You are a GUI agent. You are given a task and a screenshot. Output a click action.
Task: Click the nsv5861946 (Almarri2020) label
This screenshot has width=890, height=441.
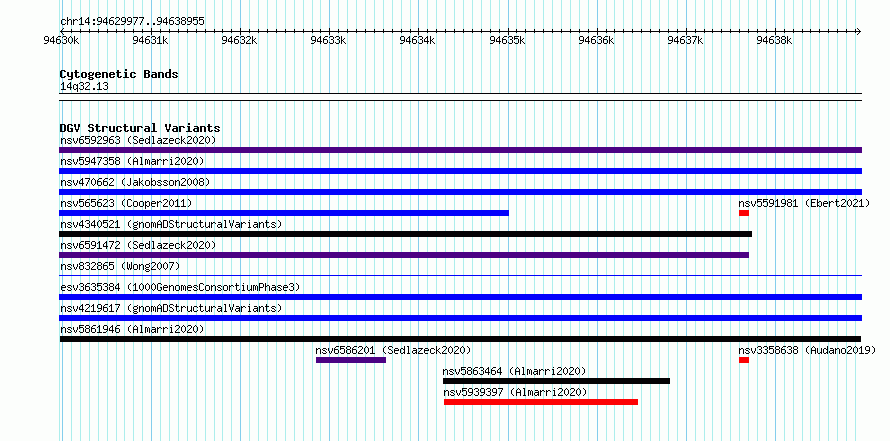coord(132,329)
